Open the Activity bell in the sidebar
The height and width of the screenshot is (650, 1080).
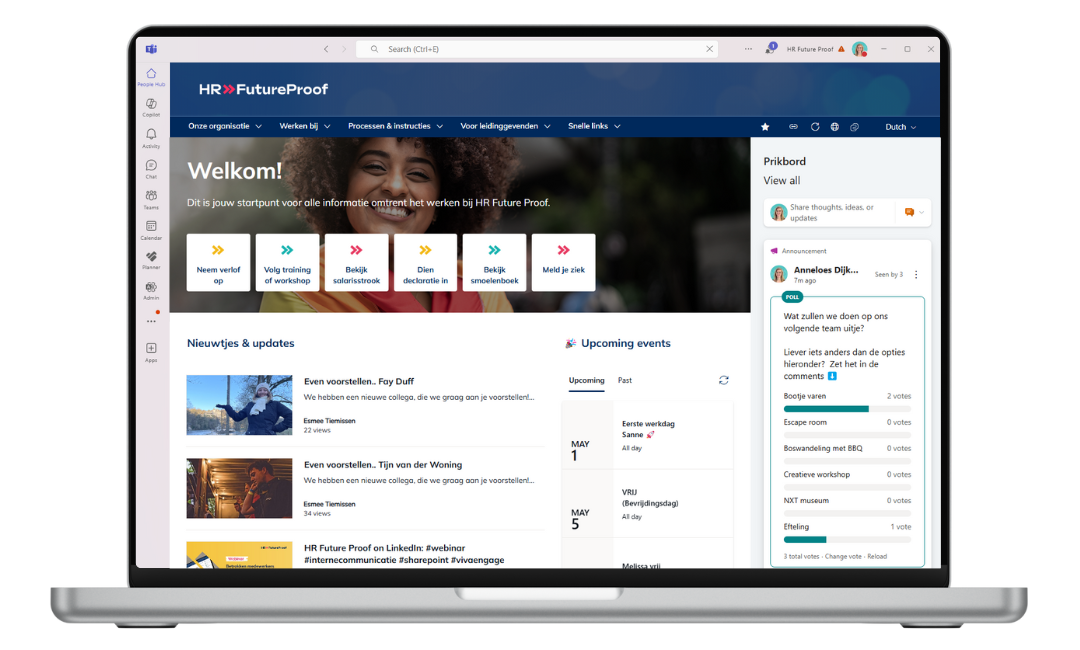(x=151, y=137)
